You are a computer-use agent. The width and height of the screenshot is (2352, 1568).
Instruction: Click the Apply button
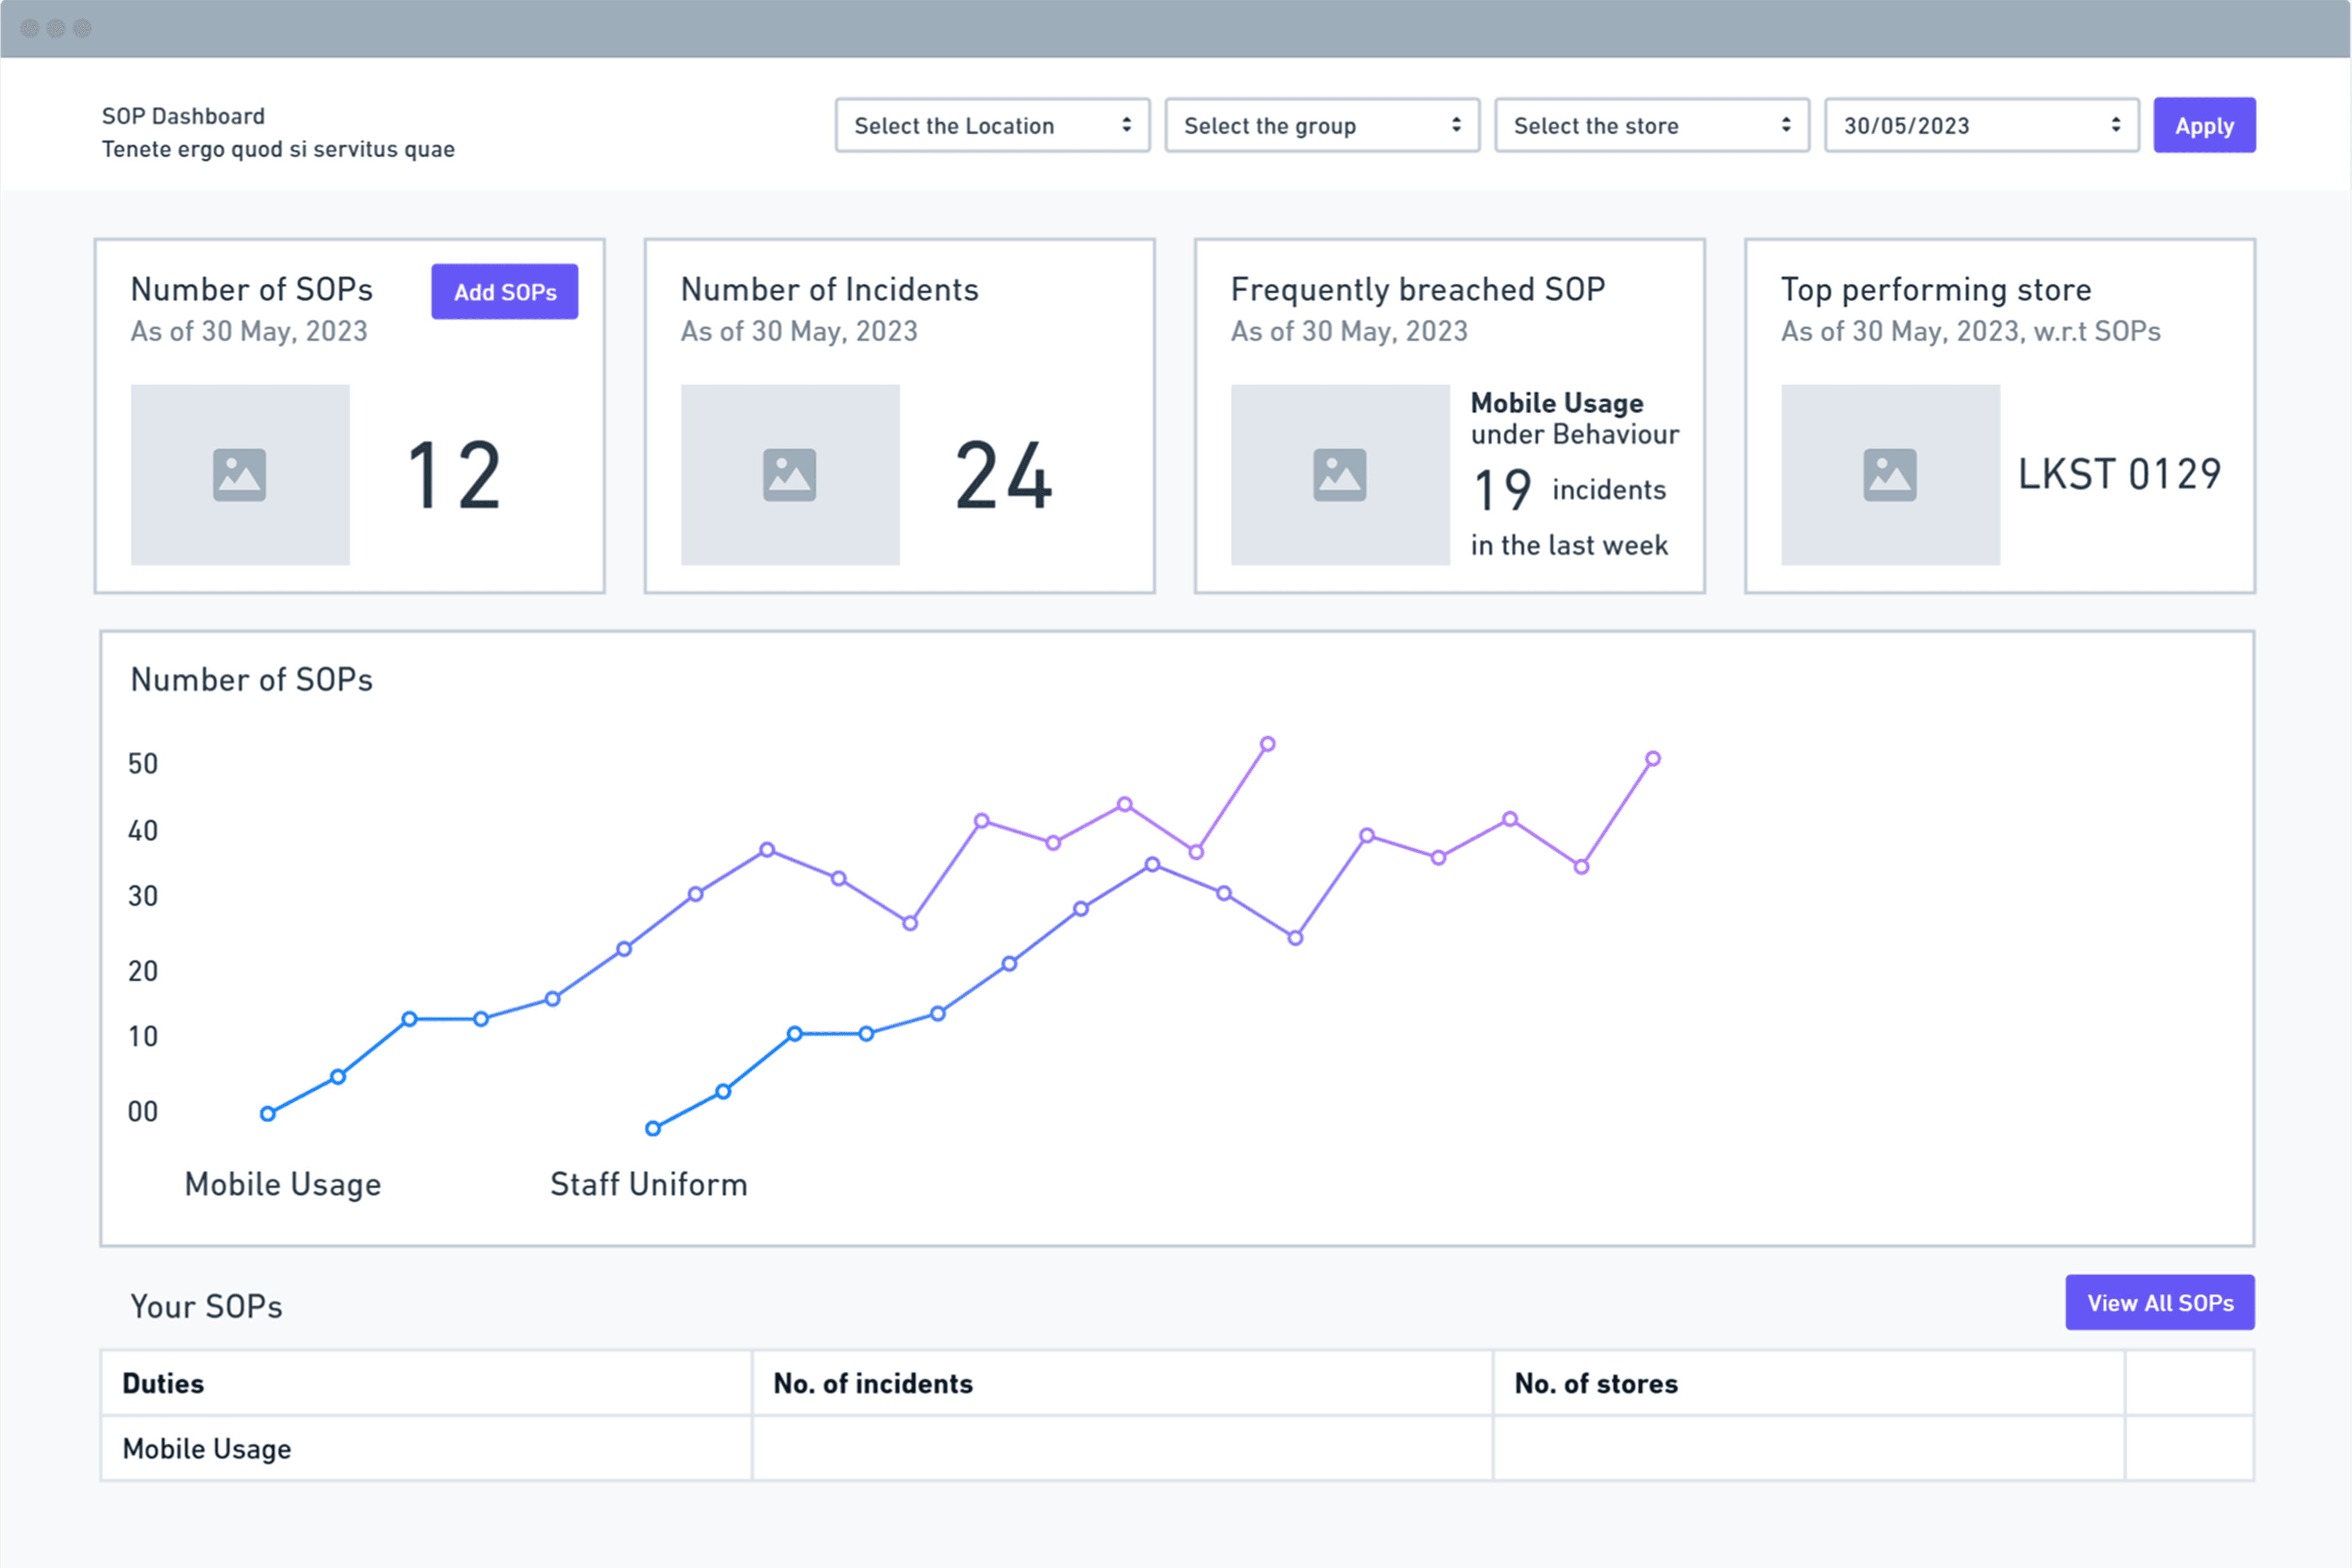pos(2204,125)
